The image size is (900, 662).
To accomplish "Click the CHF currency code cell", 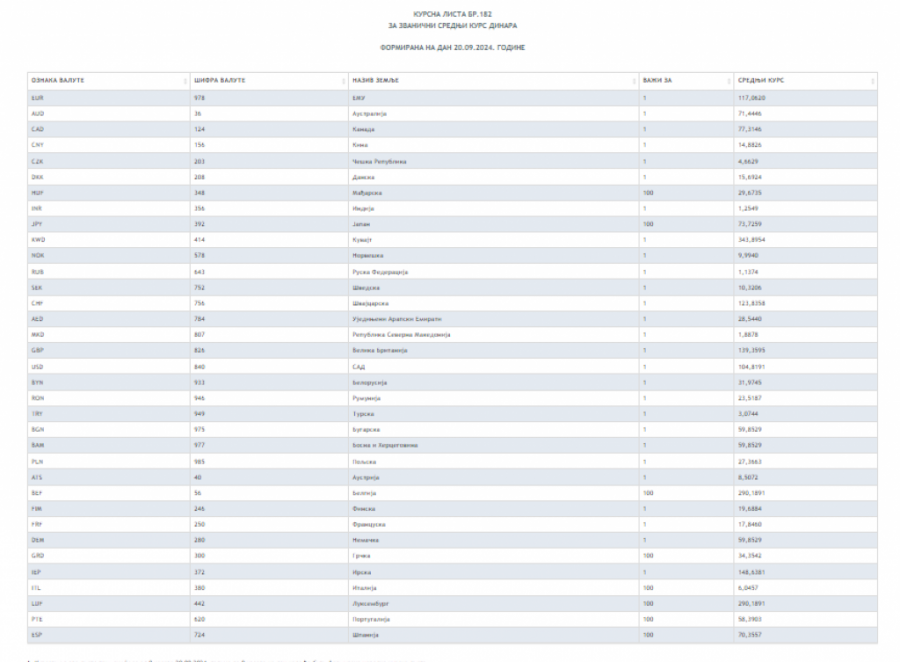I will click(37, 304).
